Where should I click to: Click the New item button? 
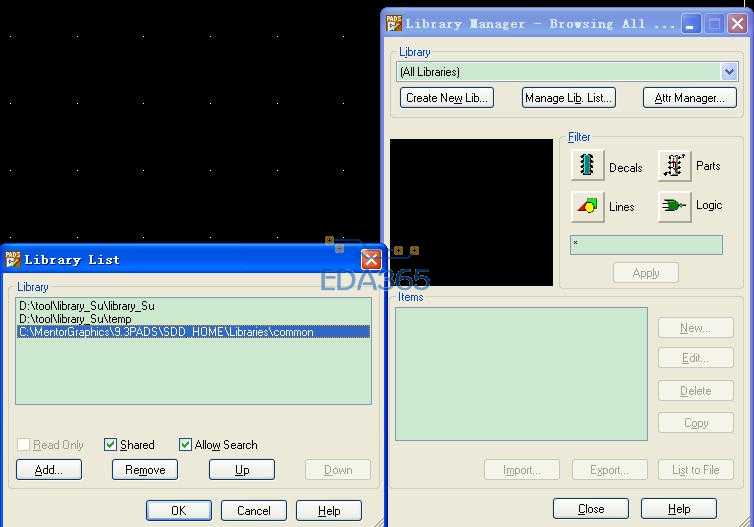(696, 327)
